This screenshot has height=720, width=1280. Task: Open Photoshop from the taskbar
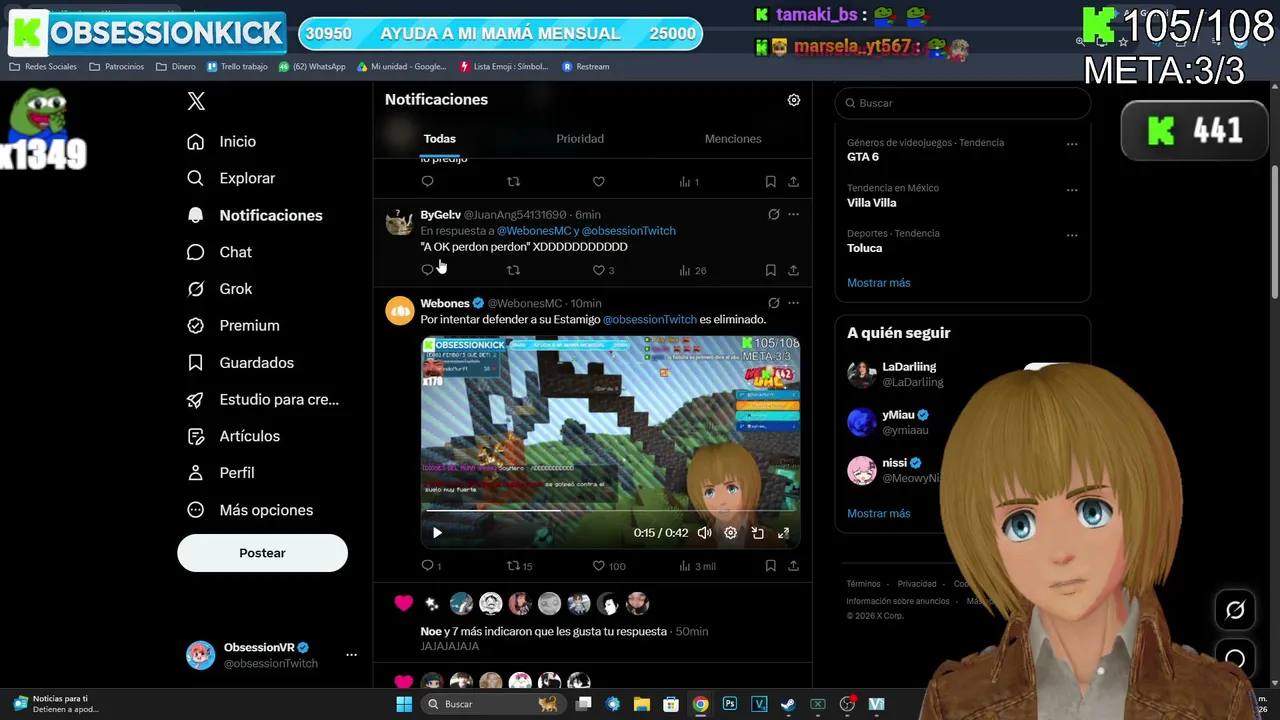[730, 704]
